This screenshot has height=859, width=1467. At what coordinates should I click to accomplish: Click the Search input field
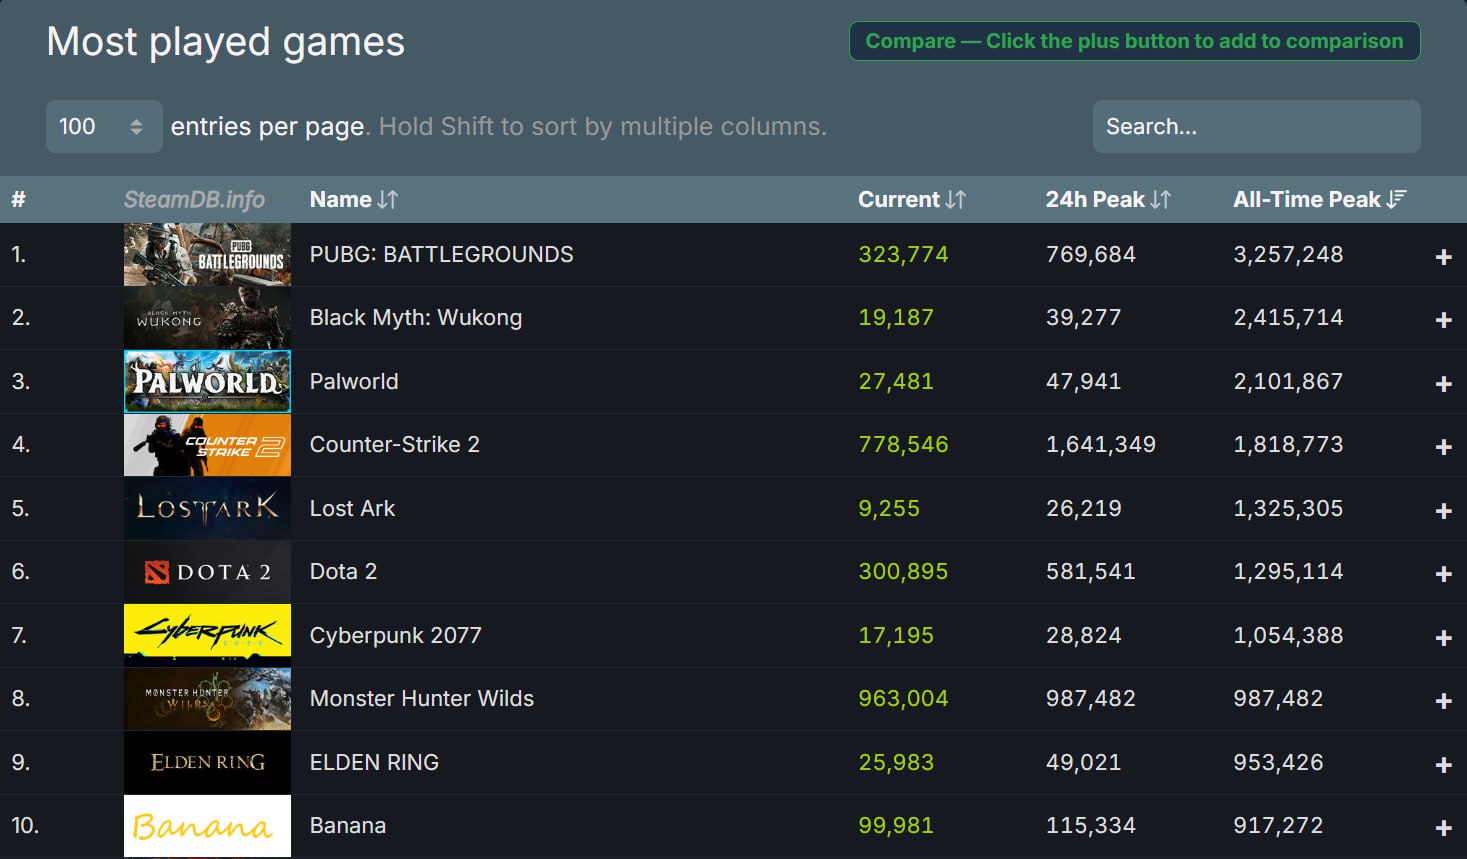click(x=1256, y=127)
